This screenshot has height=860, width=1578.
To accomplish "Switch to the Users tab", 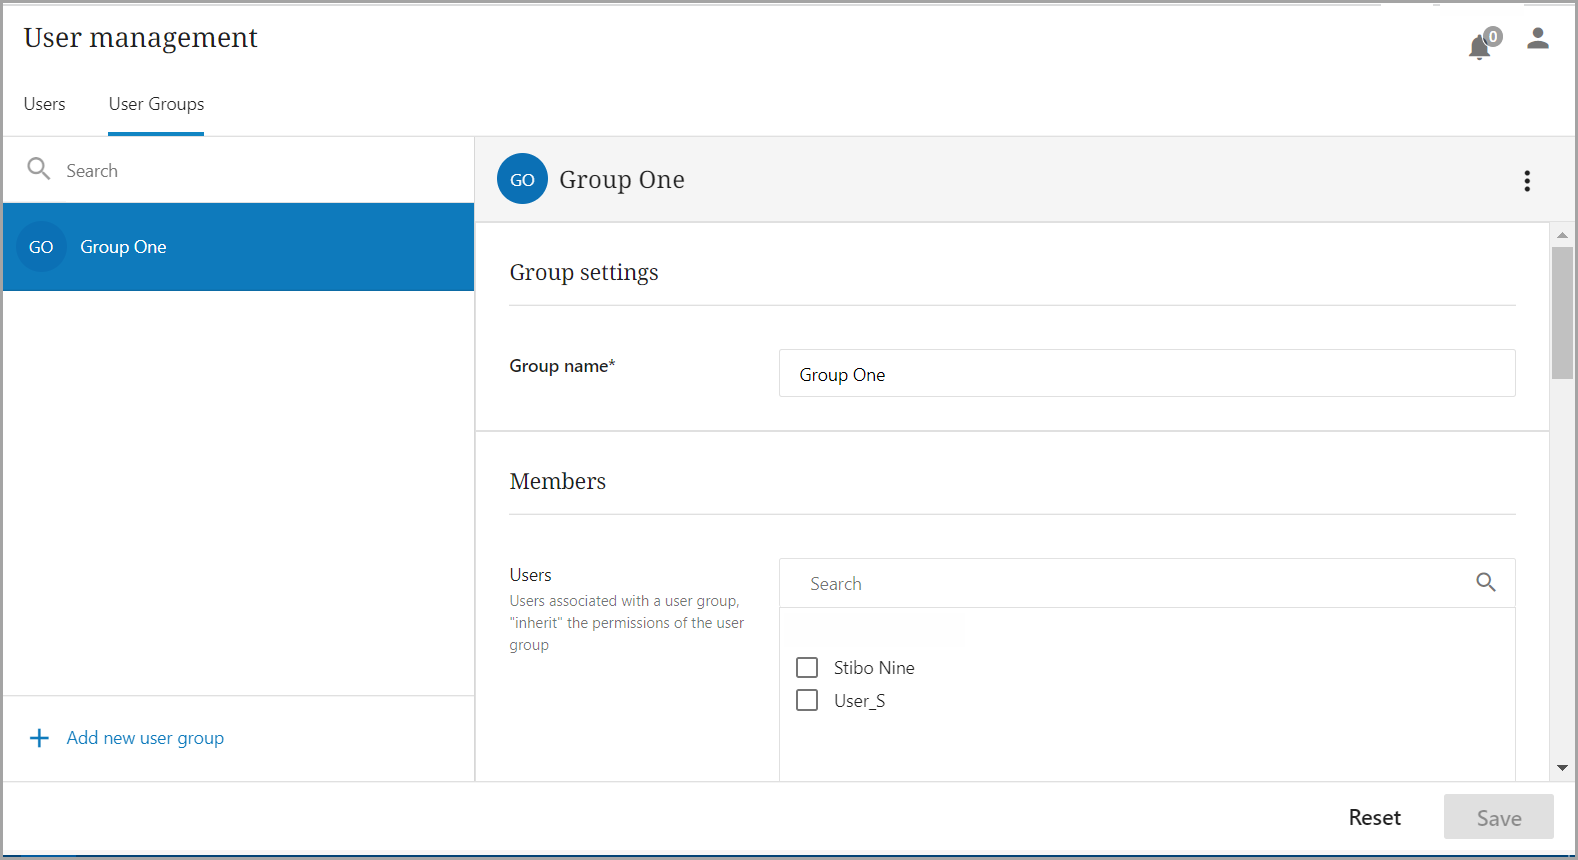I will click(45, 104).
